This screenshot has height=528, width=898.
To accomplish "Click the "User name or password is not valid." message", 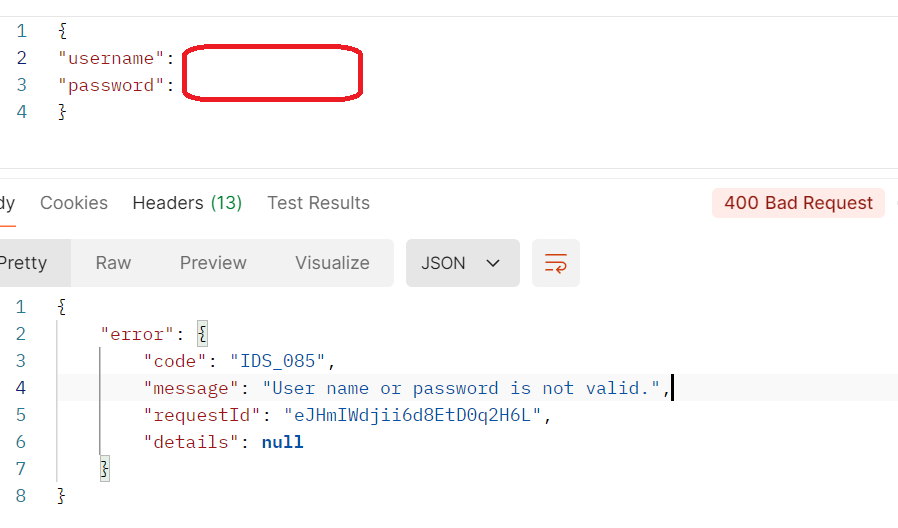I will click(461, 388).
